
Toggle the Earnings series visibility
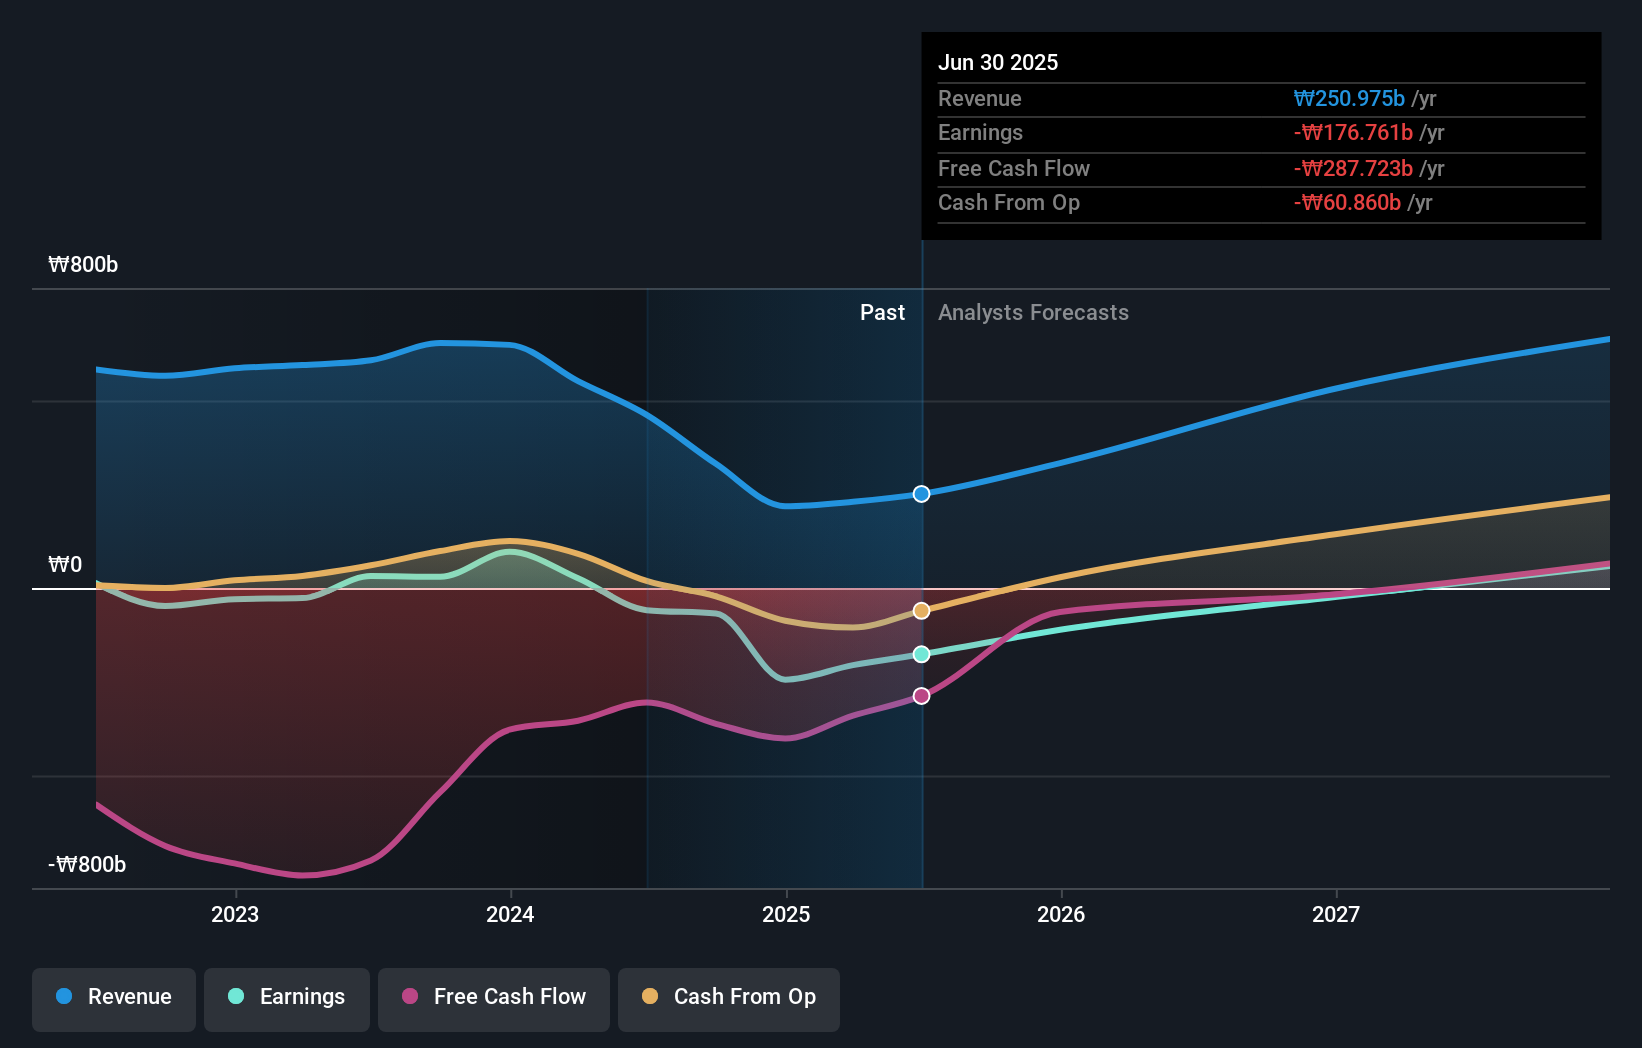[287, 997]
